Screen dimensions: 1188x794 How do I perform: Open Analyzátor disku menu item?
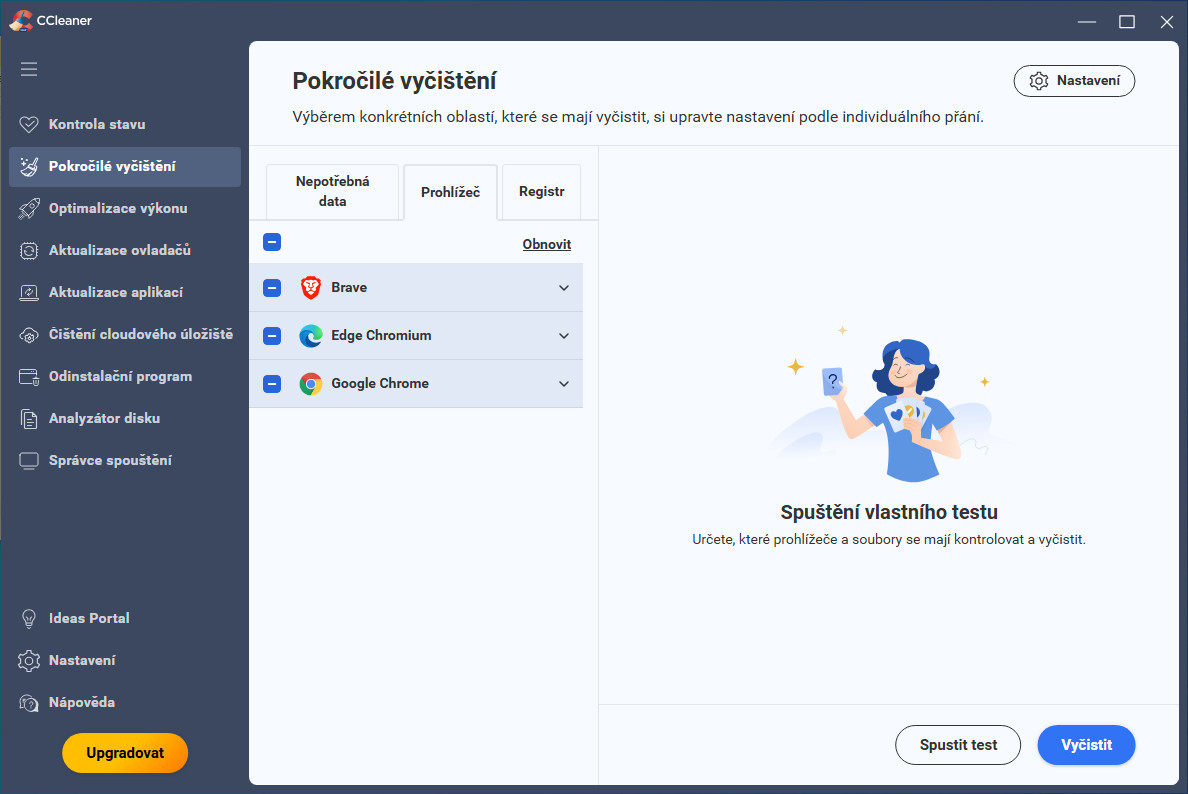125,418
